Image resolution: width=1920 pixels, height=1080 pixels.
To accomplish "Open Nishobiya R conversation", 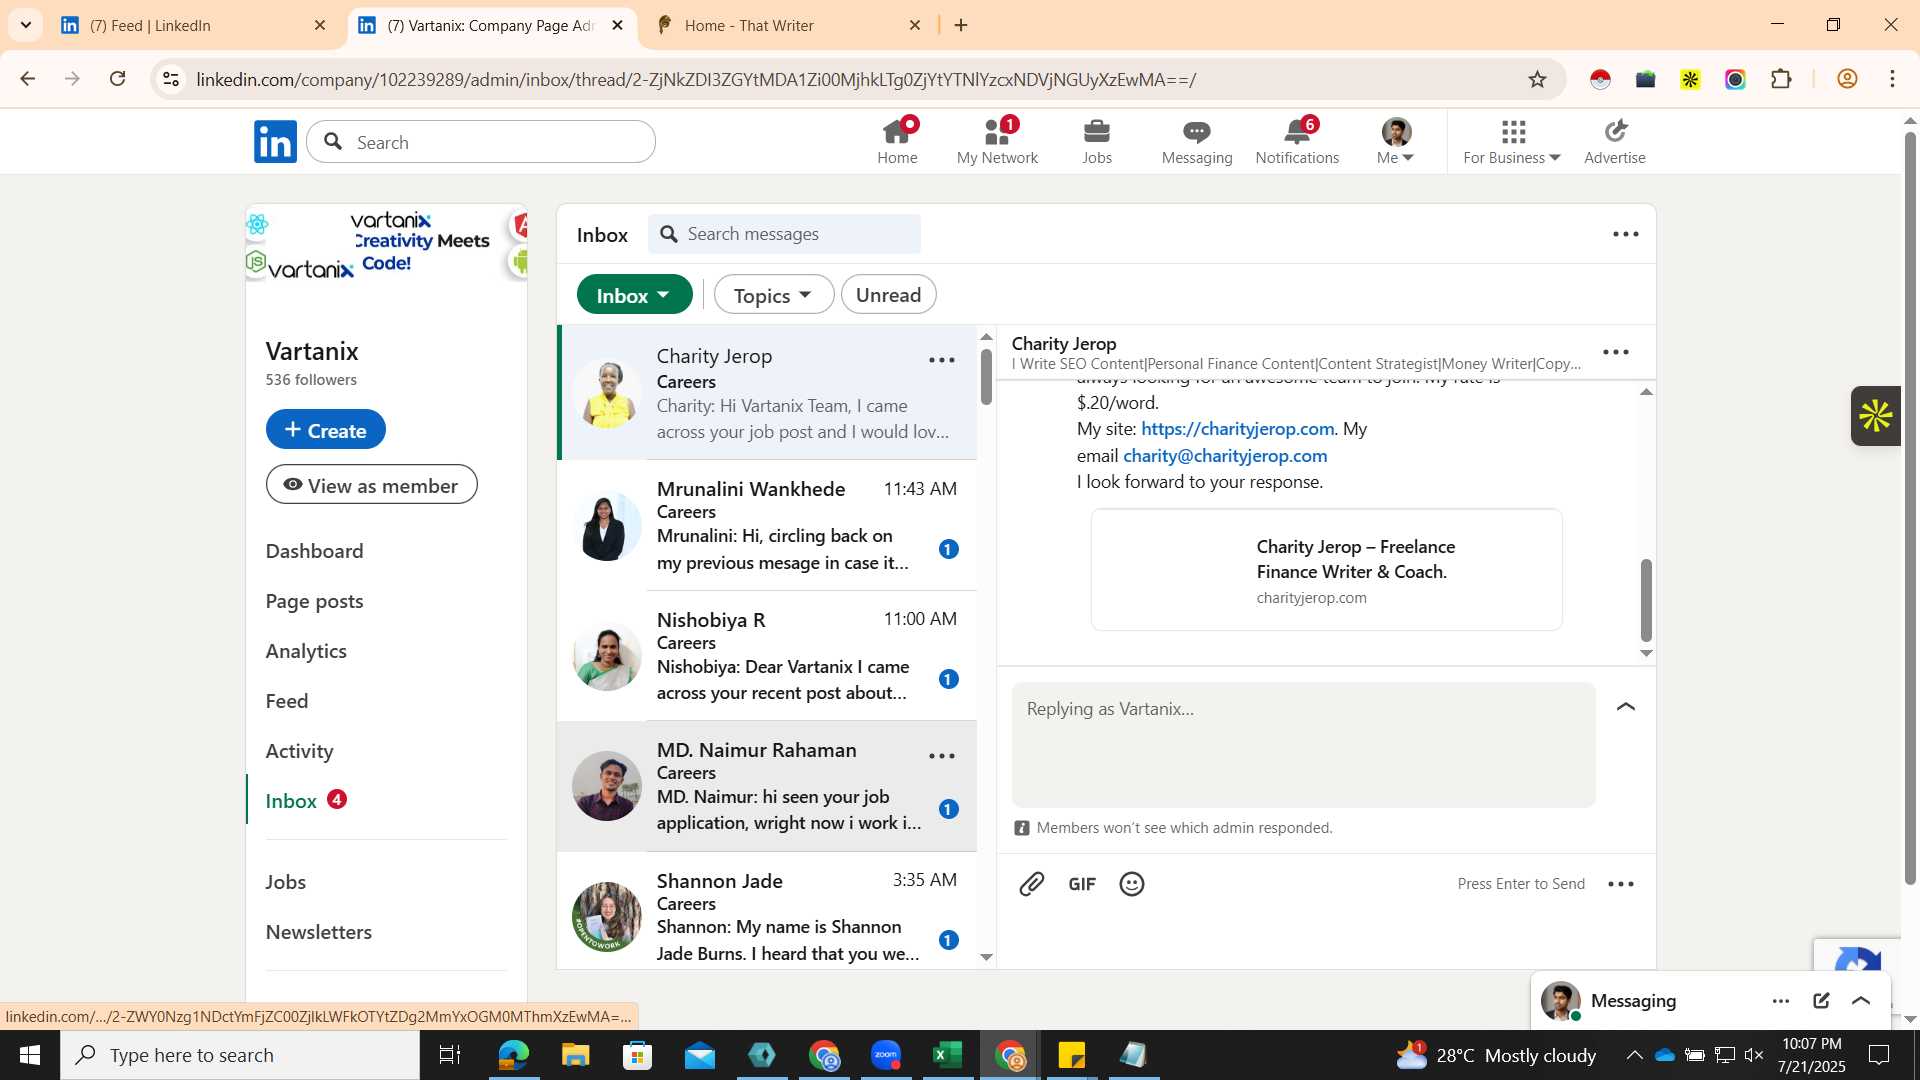I will [767, 656].
